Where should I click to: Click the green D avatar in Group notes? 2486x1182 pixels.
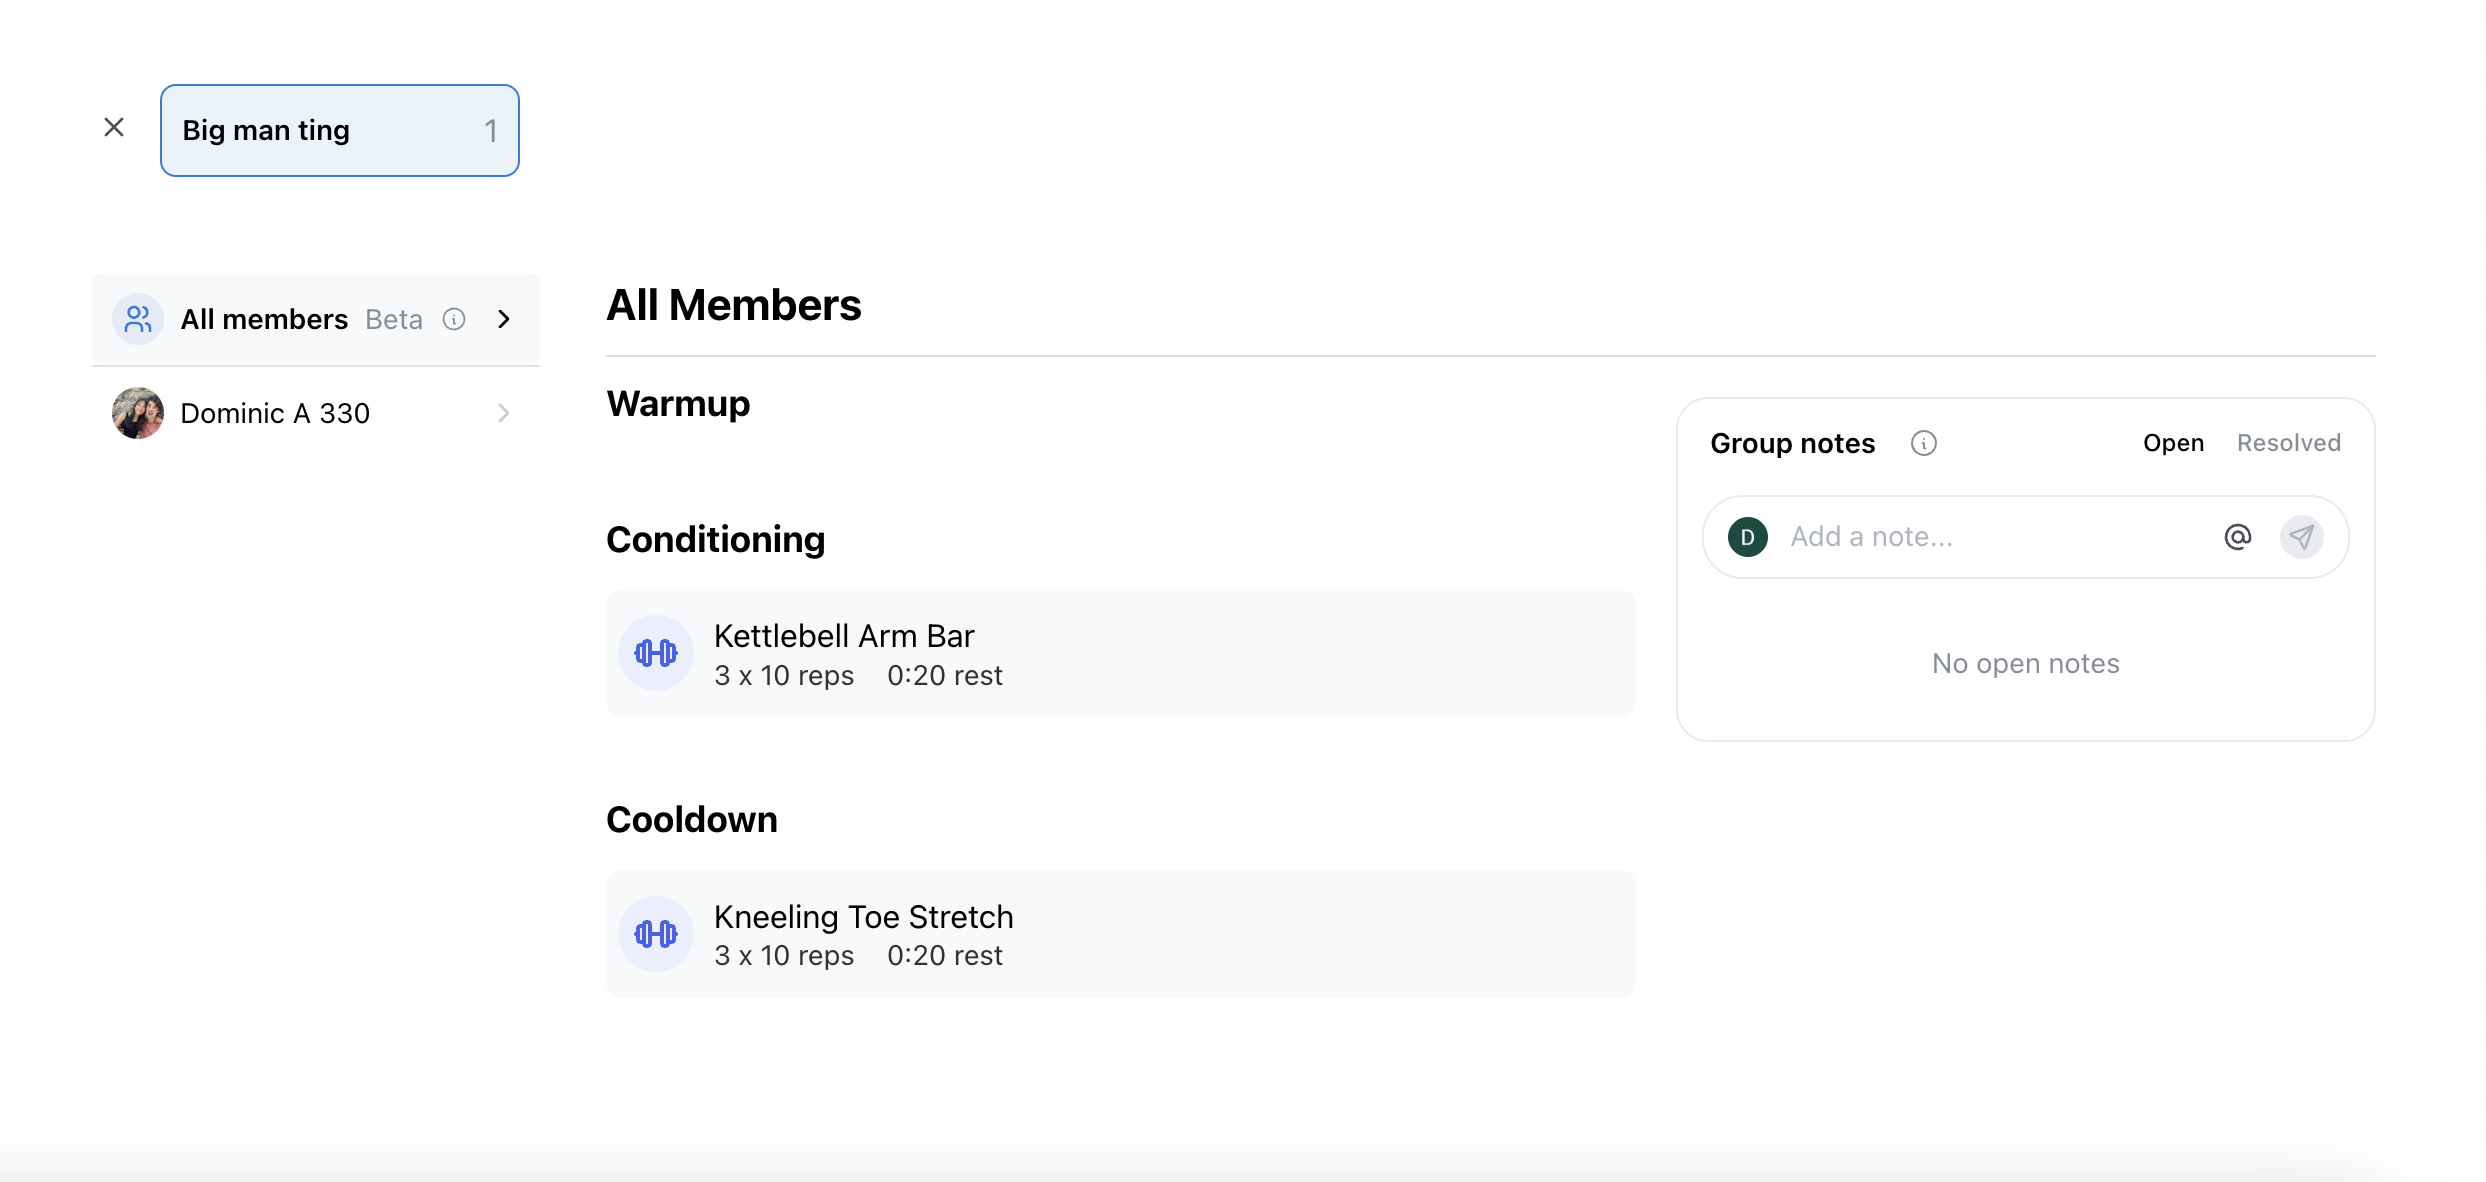tap(1747, 537)
